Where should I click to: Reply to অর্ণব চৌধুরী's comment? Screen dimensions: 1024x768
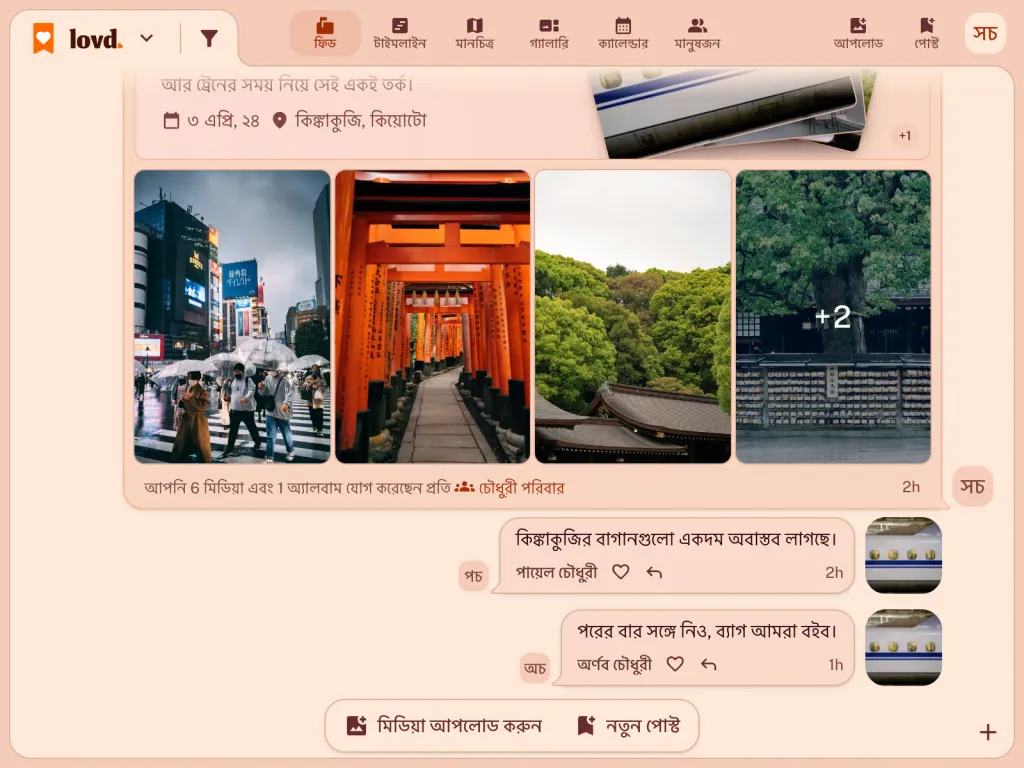click(709, 664)
